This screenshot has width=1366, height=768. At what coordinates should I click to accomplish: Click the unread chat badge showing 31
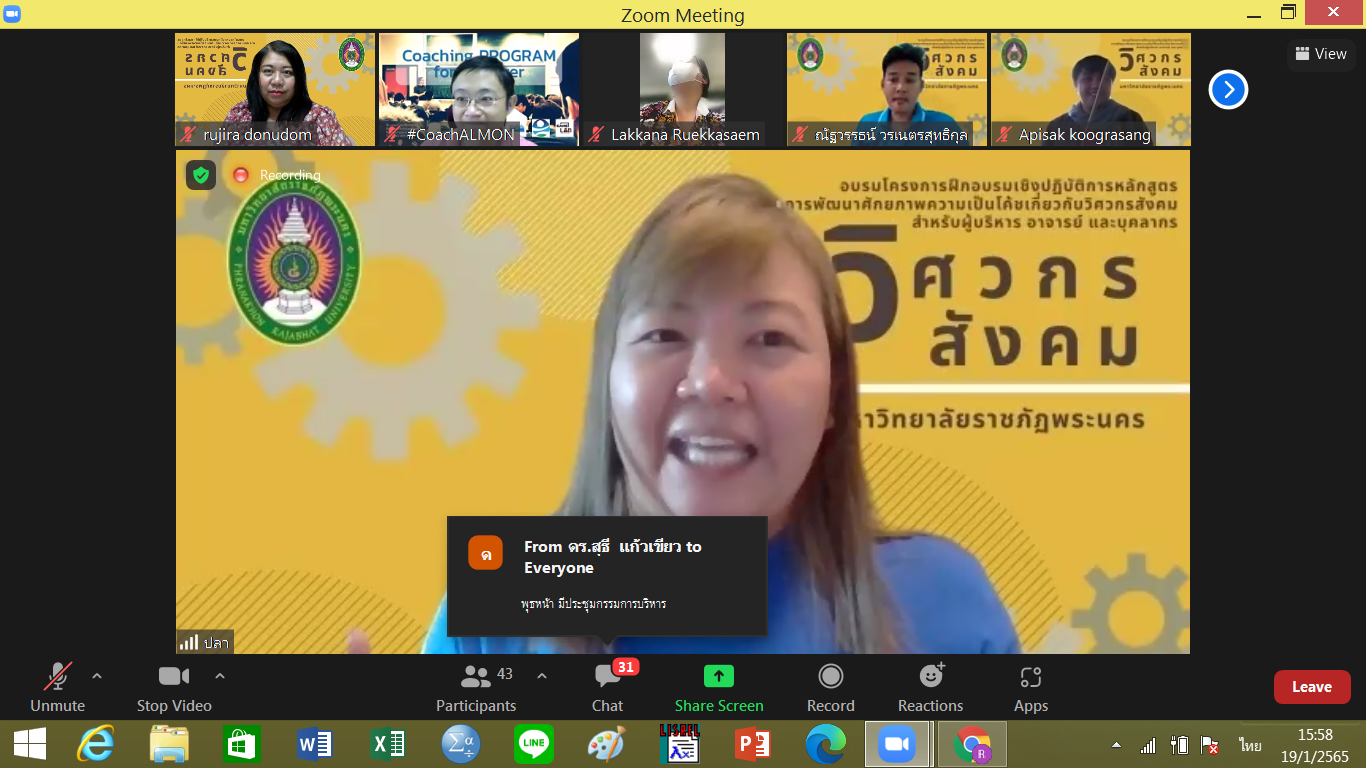[x=626, y=667]
